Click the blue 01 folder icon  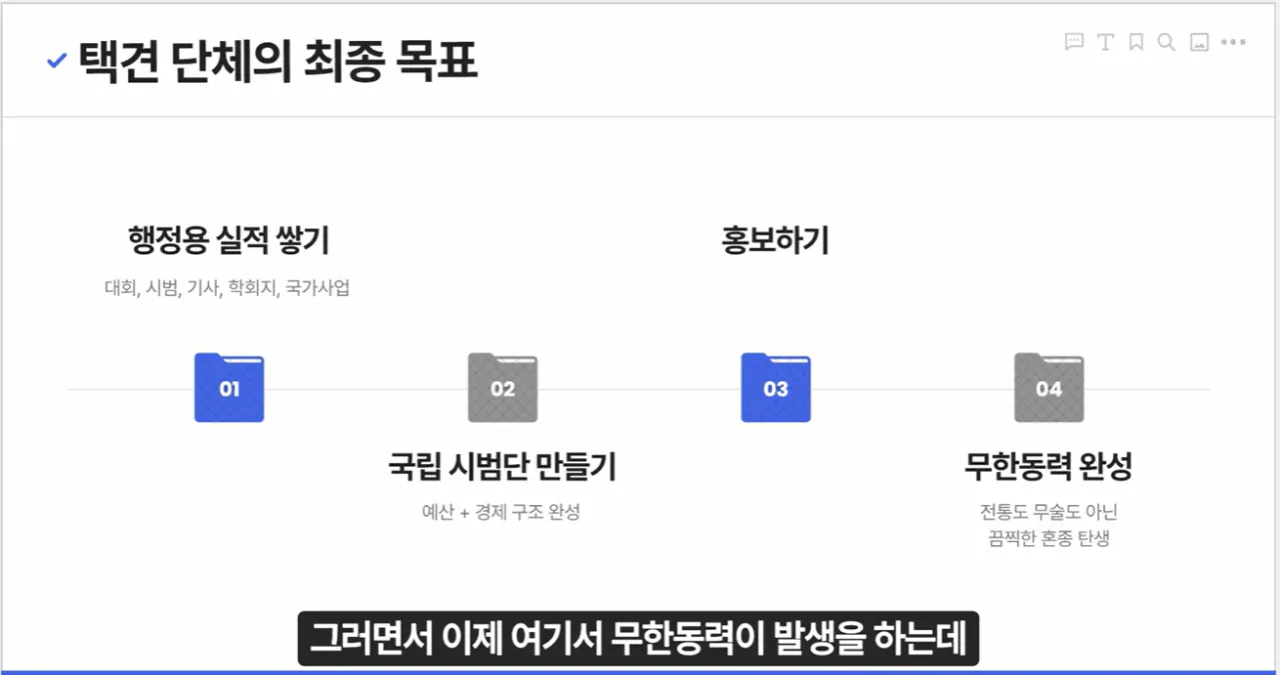click(x=229, y=387)
